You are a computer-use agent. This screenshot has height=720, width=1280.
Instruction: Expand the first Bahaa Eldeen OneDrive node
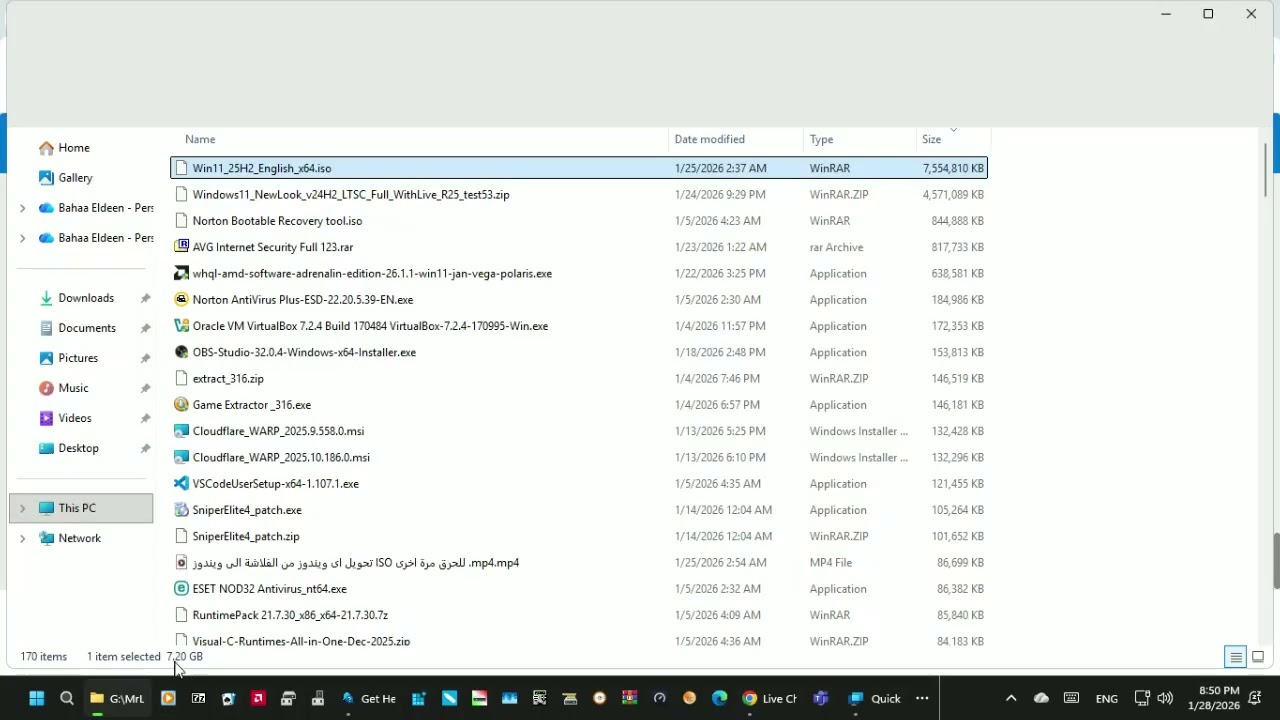[x=22, y=208]
